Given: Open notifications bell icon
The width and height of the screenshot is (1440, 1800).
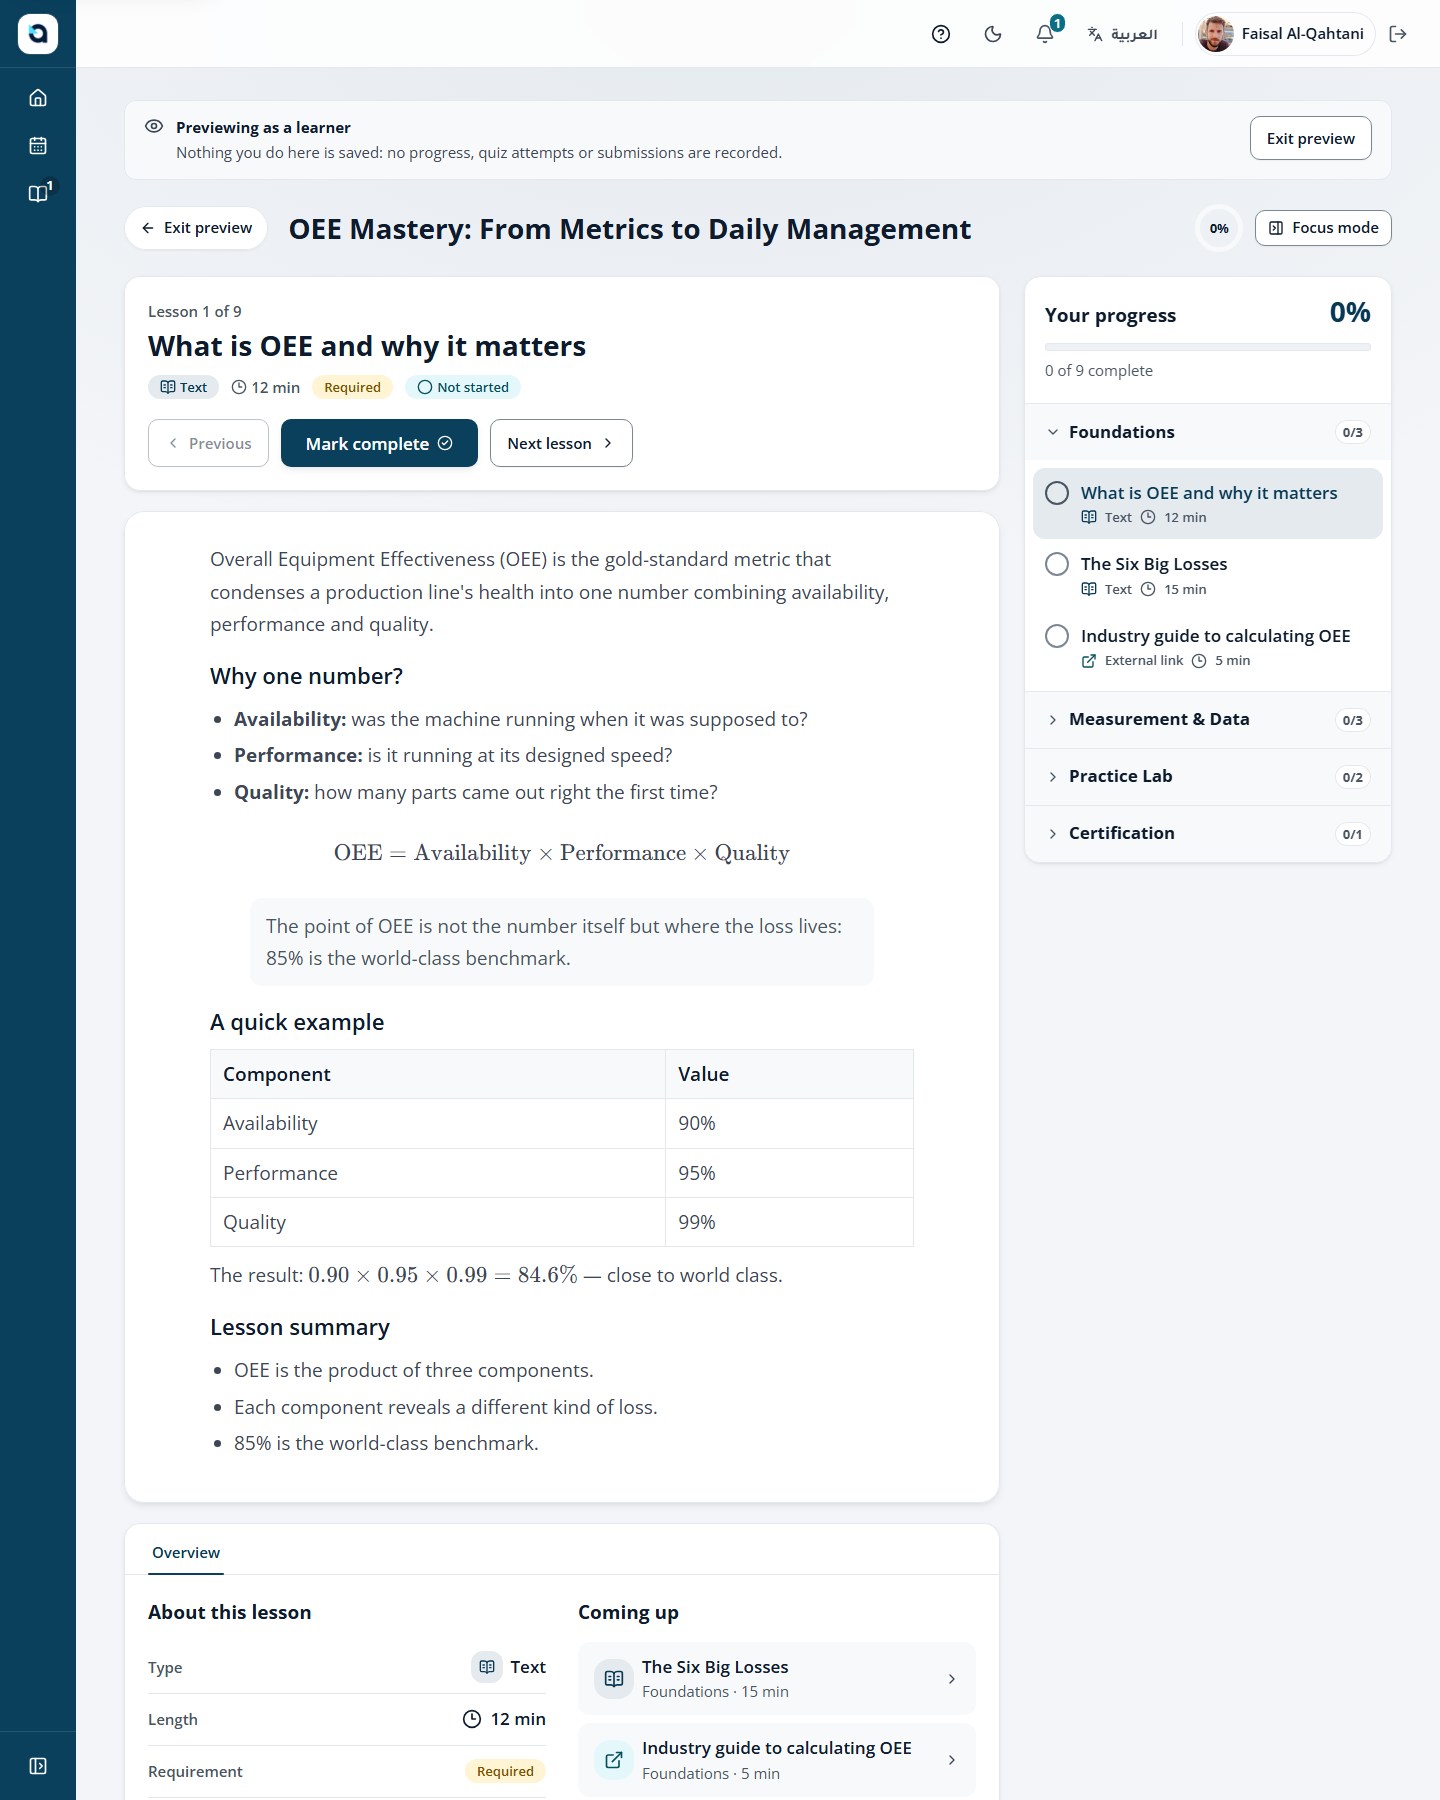Looking at the screenshot, I should pyautogui.click(x=1045, y=34).
